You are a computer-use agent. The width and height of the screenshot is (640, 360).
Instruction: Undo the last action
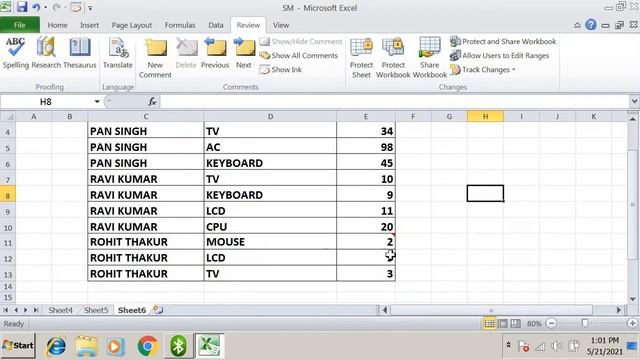point(36,7)
